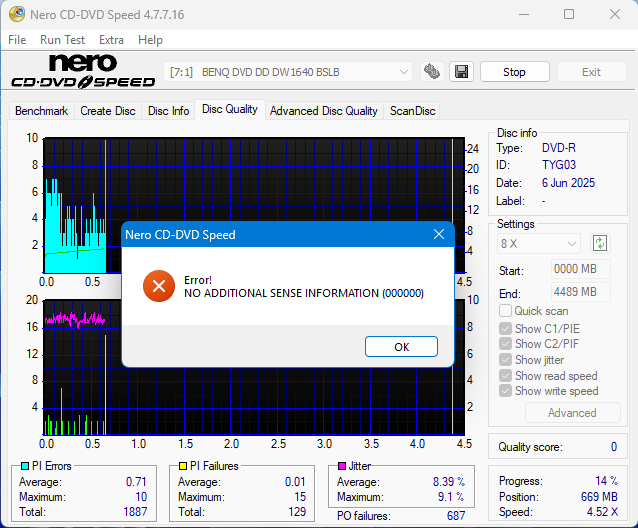
Task: Switch to the Benchmark tab
Action: click(42, 111)
